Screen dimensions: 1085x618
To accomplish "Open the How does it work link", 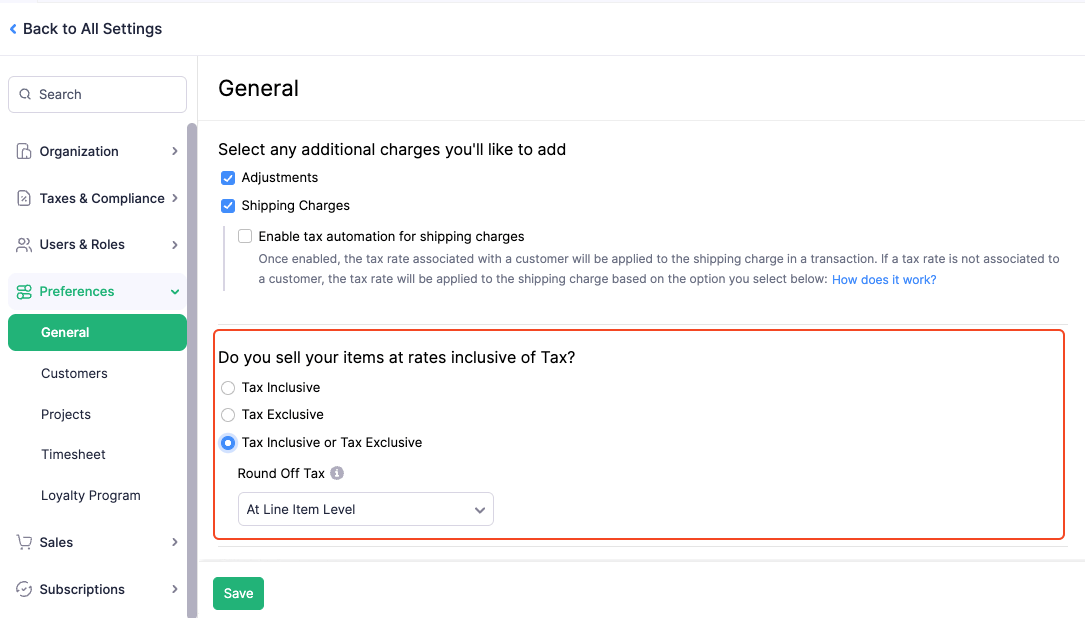I will click(x=883, y=279).
